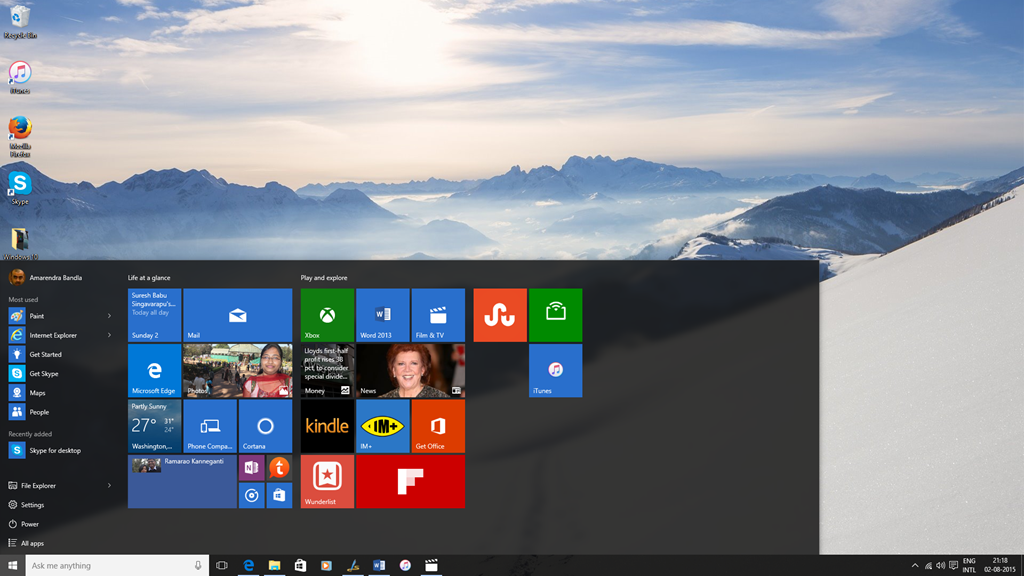This screenshot has height=576, width=1024.
Task: Open the Kindle tile
Action: 327,426
